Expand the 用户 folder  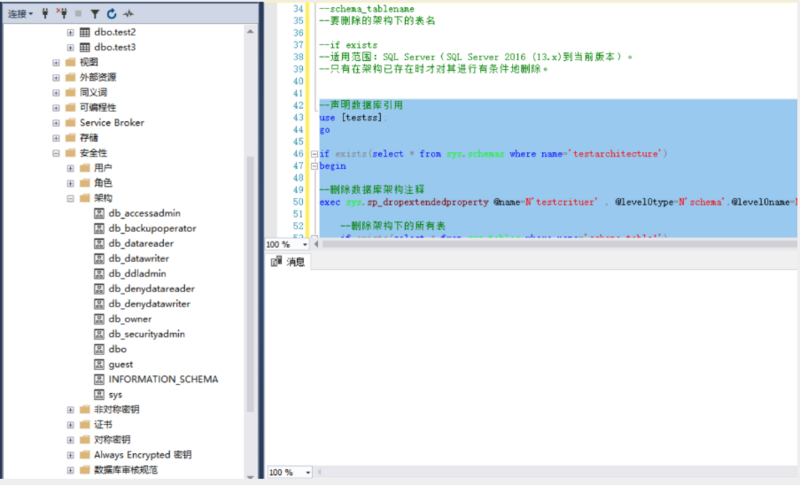pos(70,168)
